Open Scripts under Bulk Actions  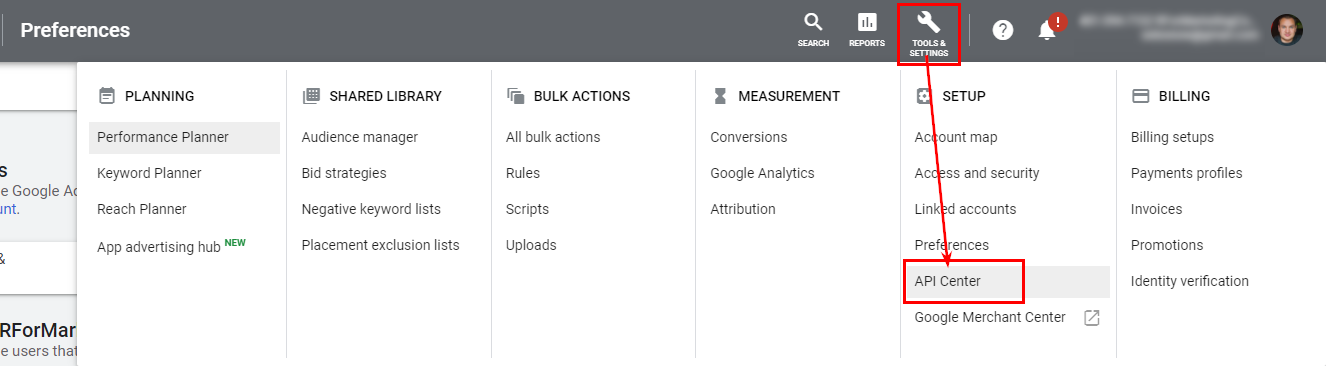[527, 209]
